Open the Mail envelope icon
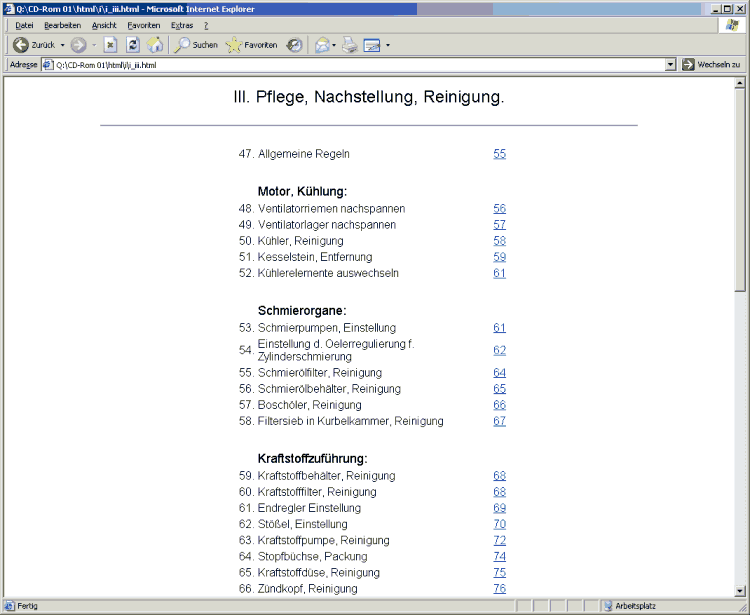 point(322,45)
